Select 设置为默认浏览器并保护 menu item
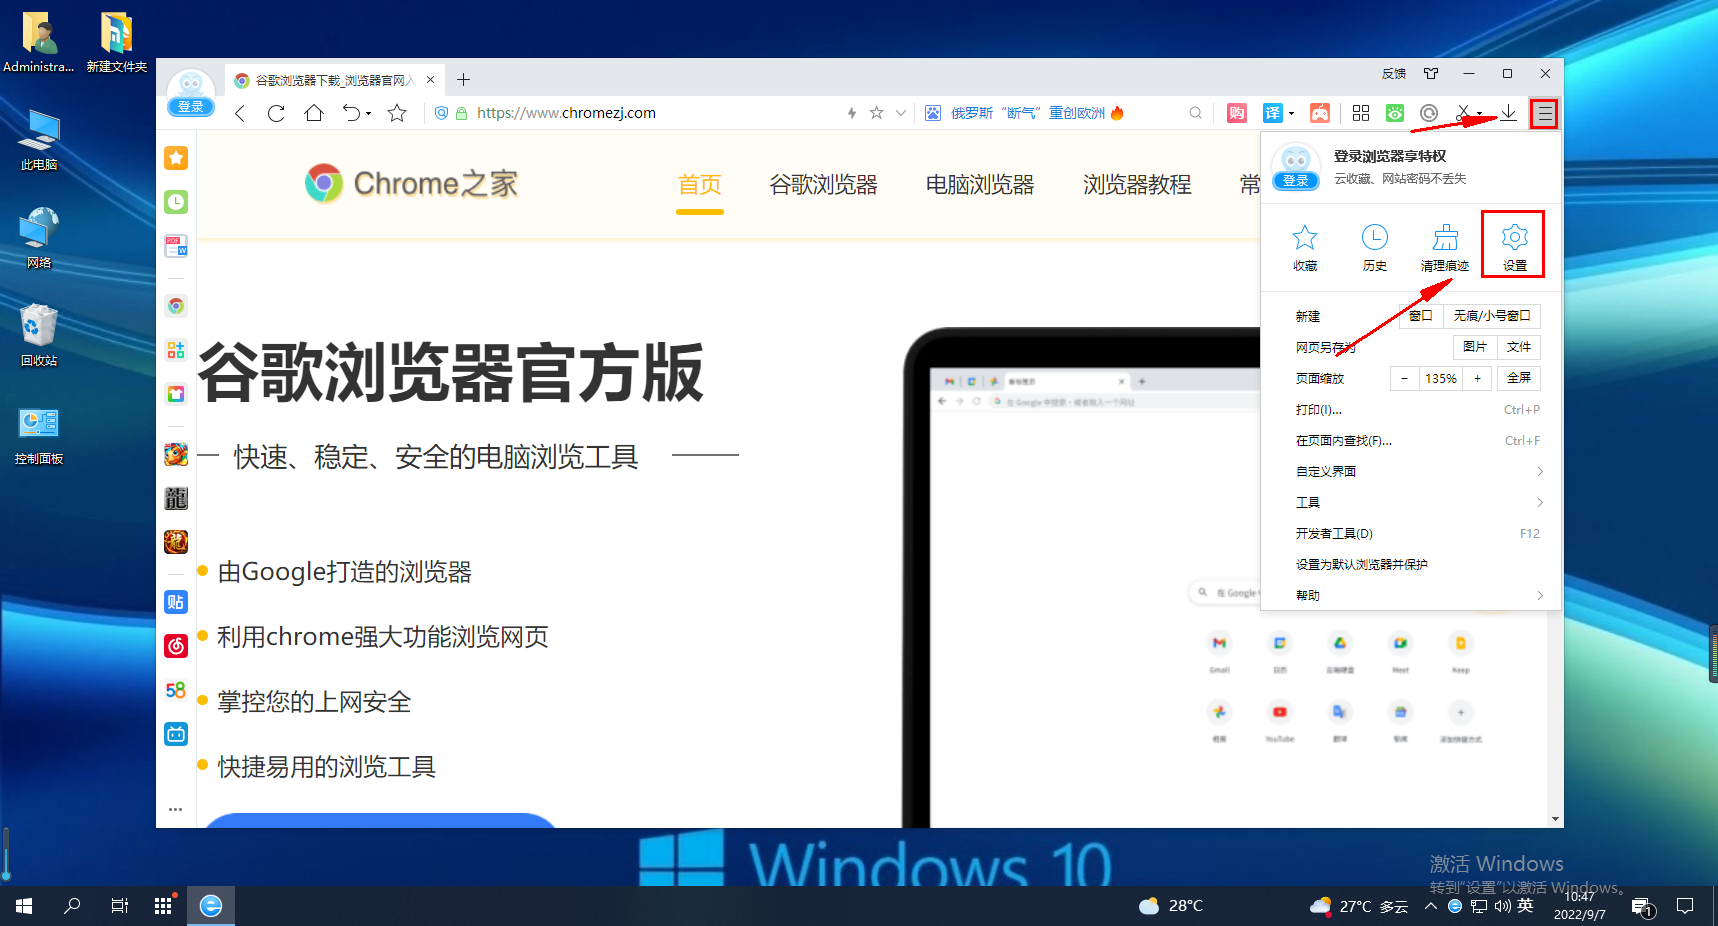Image resolution: width=1718 pixels, height=926 pixels. click(1413, 564)
